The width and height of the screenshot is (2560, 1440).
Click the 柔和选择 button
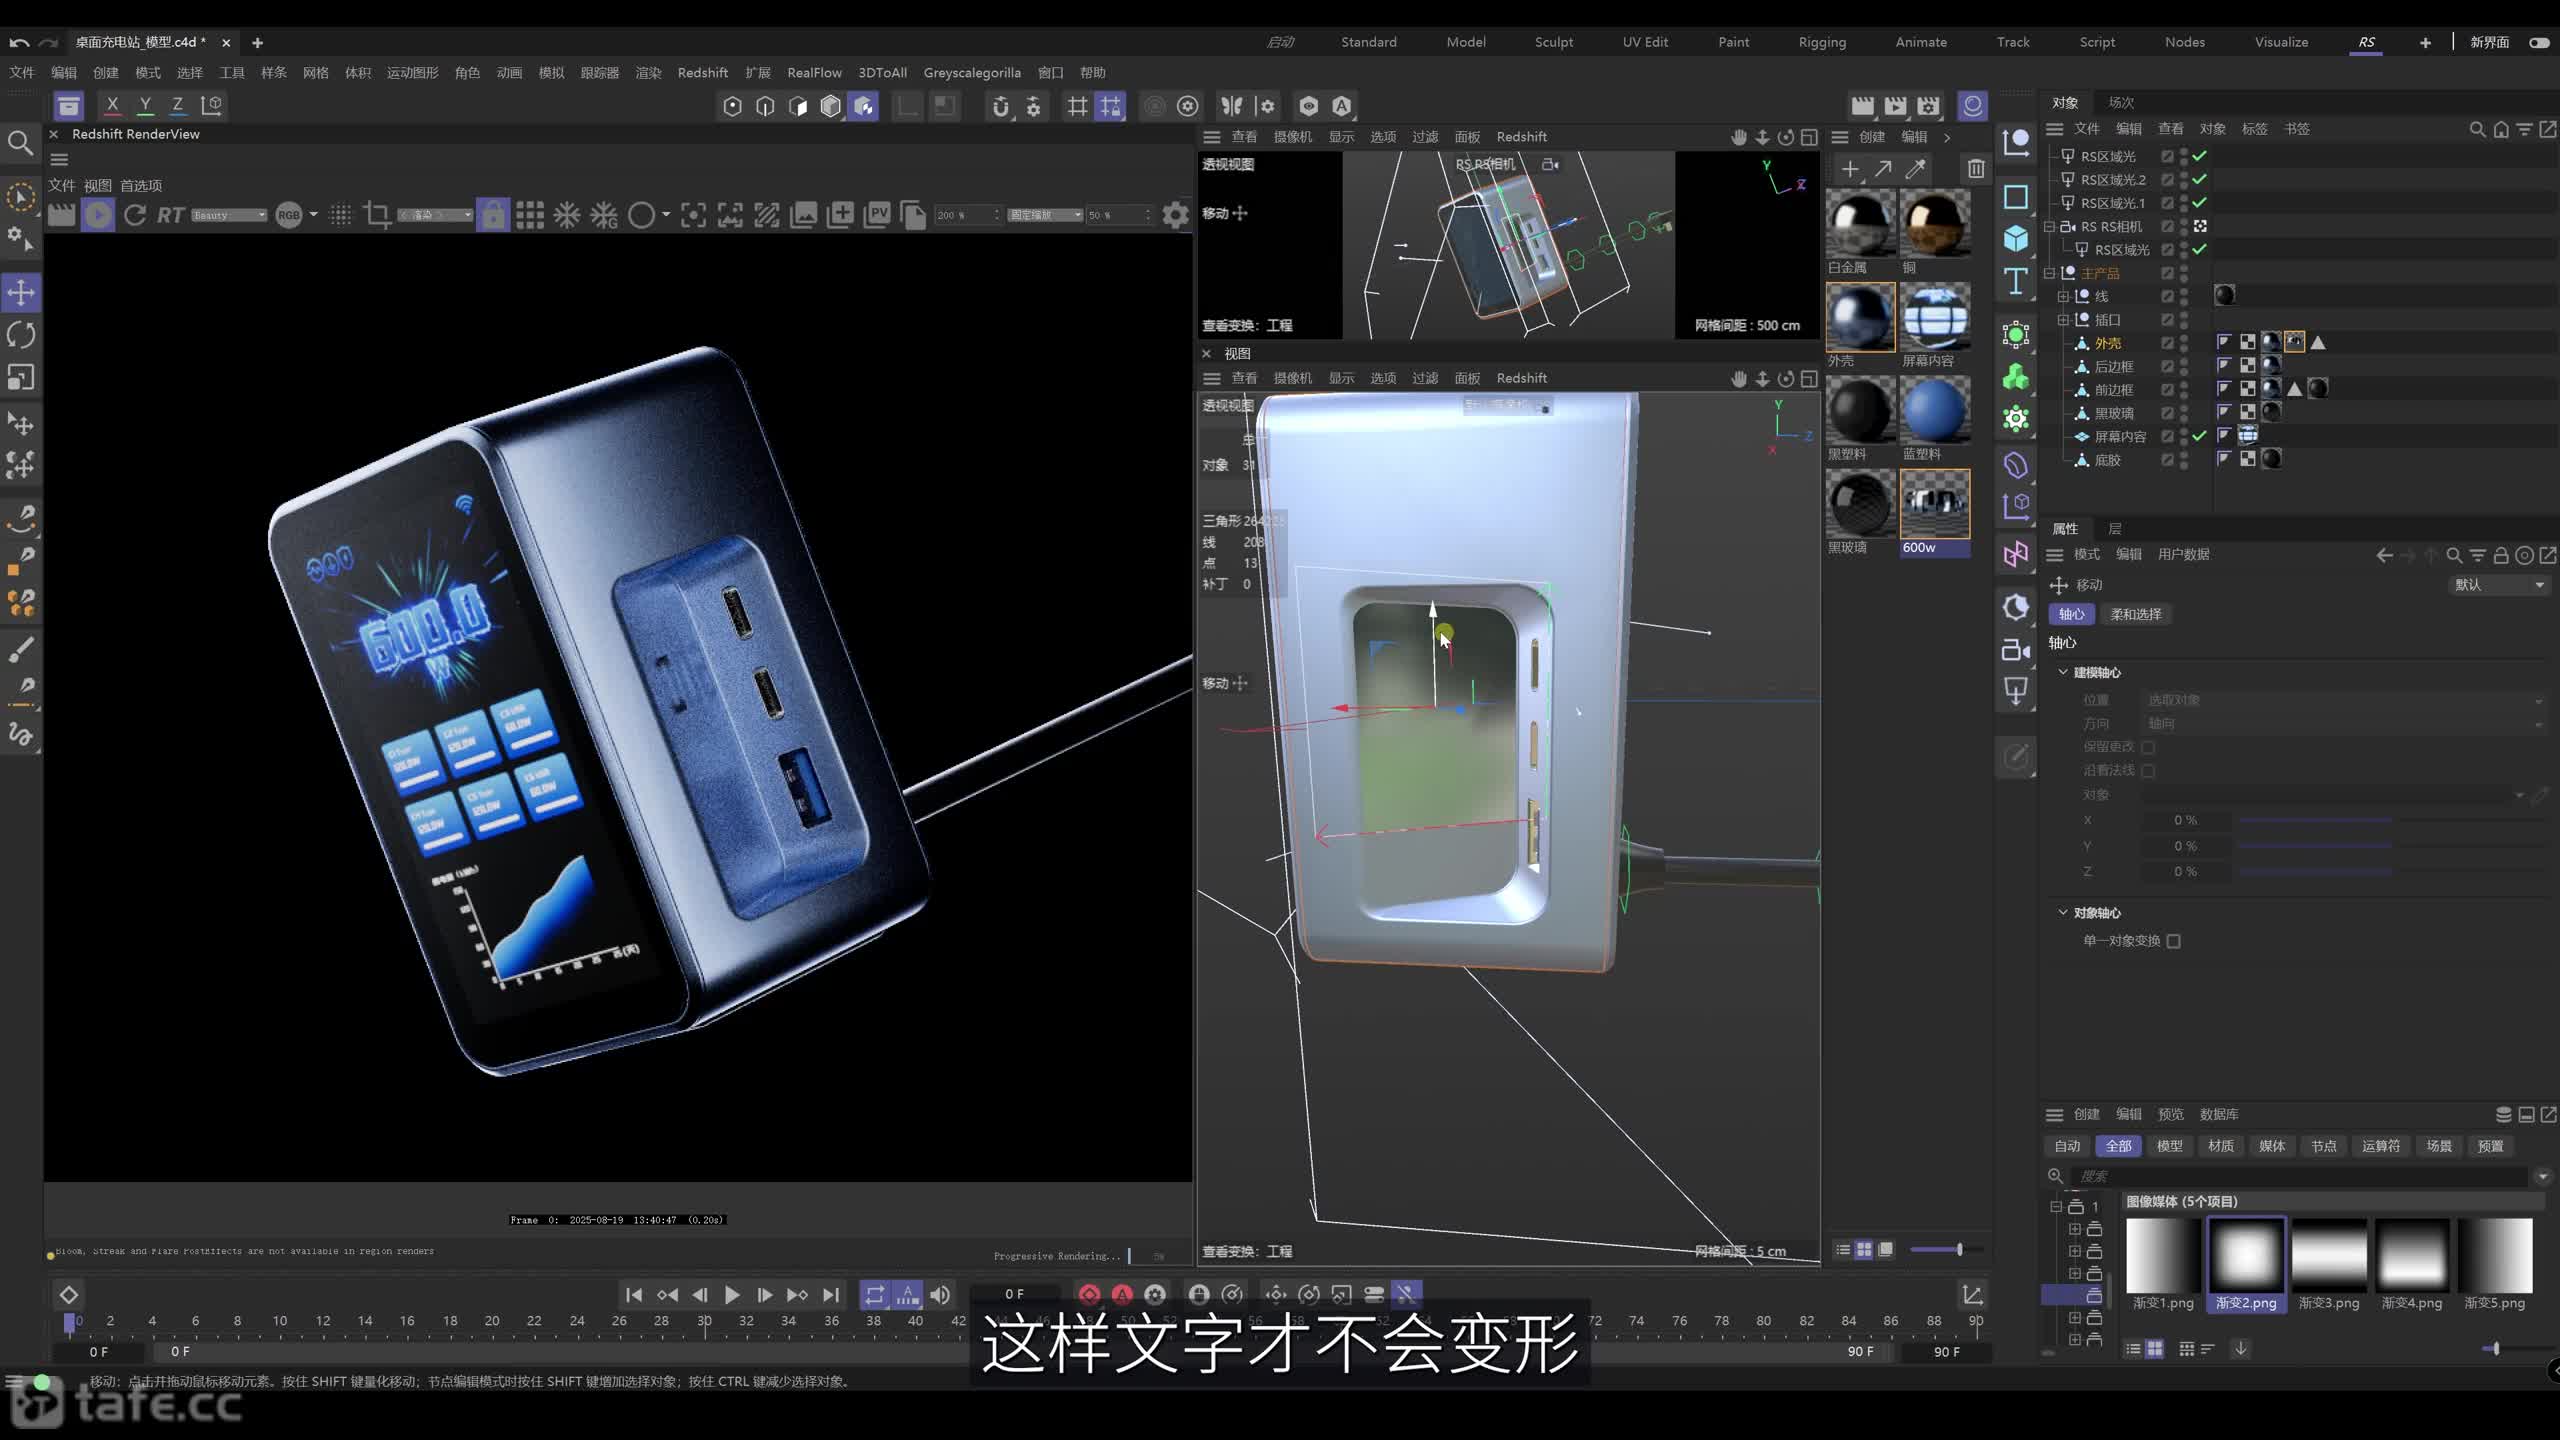point(2136,614)
